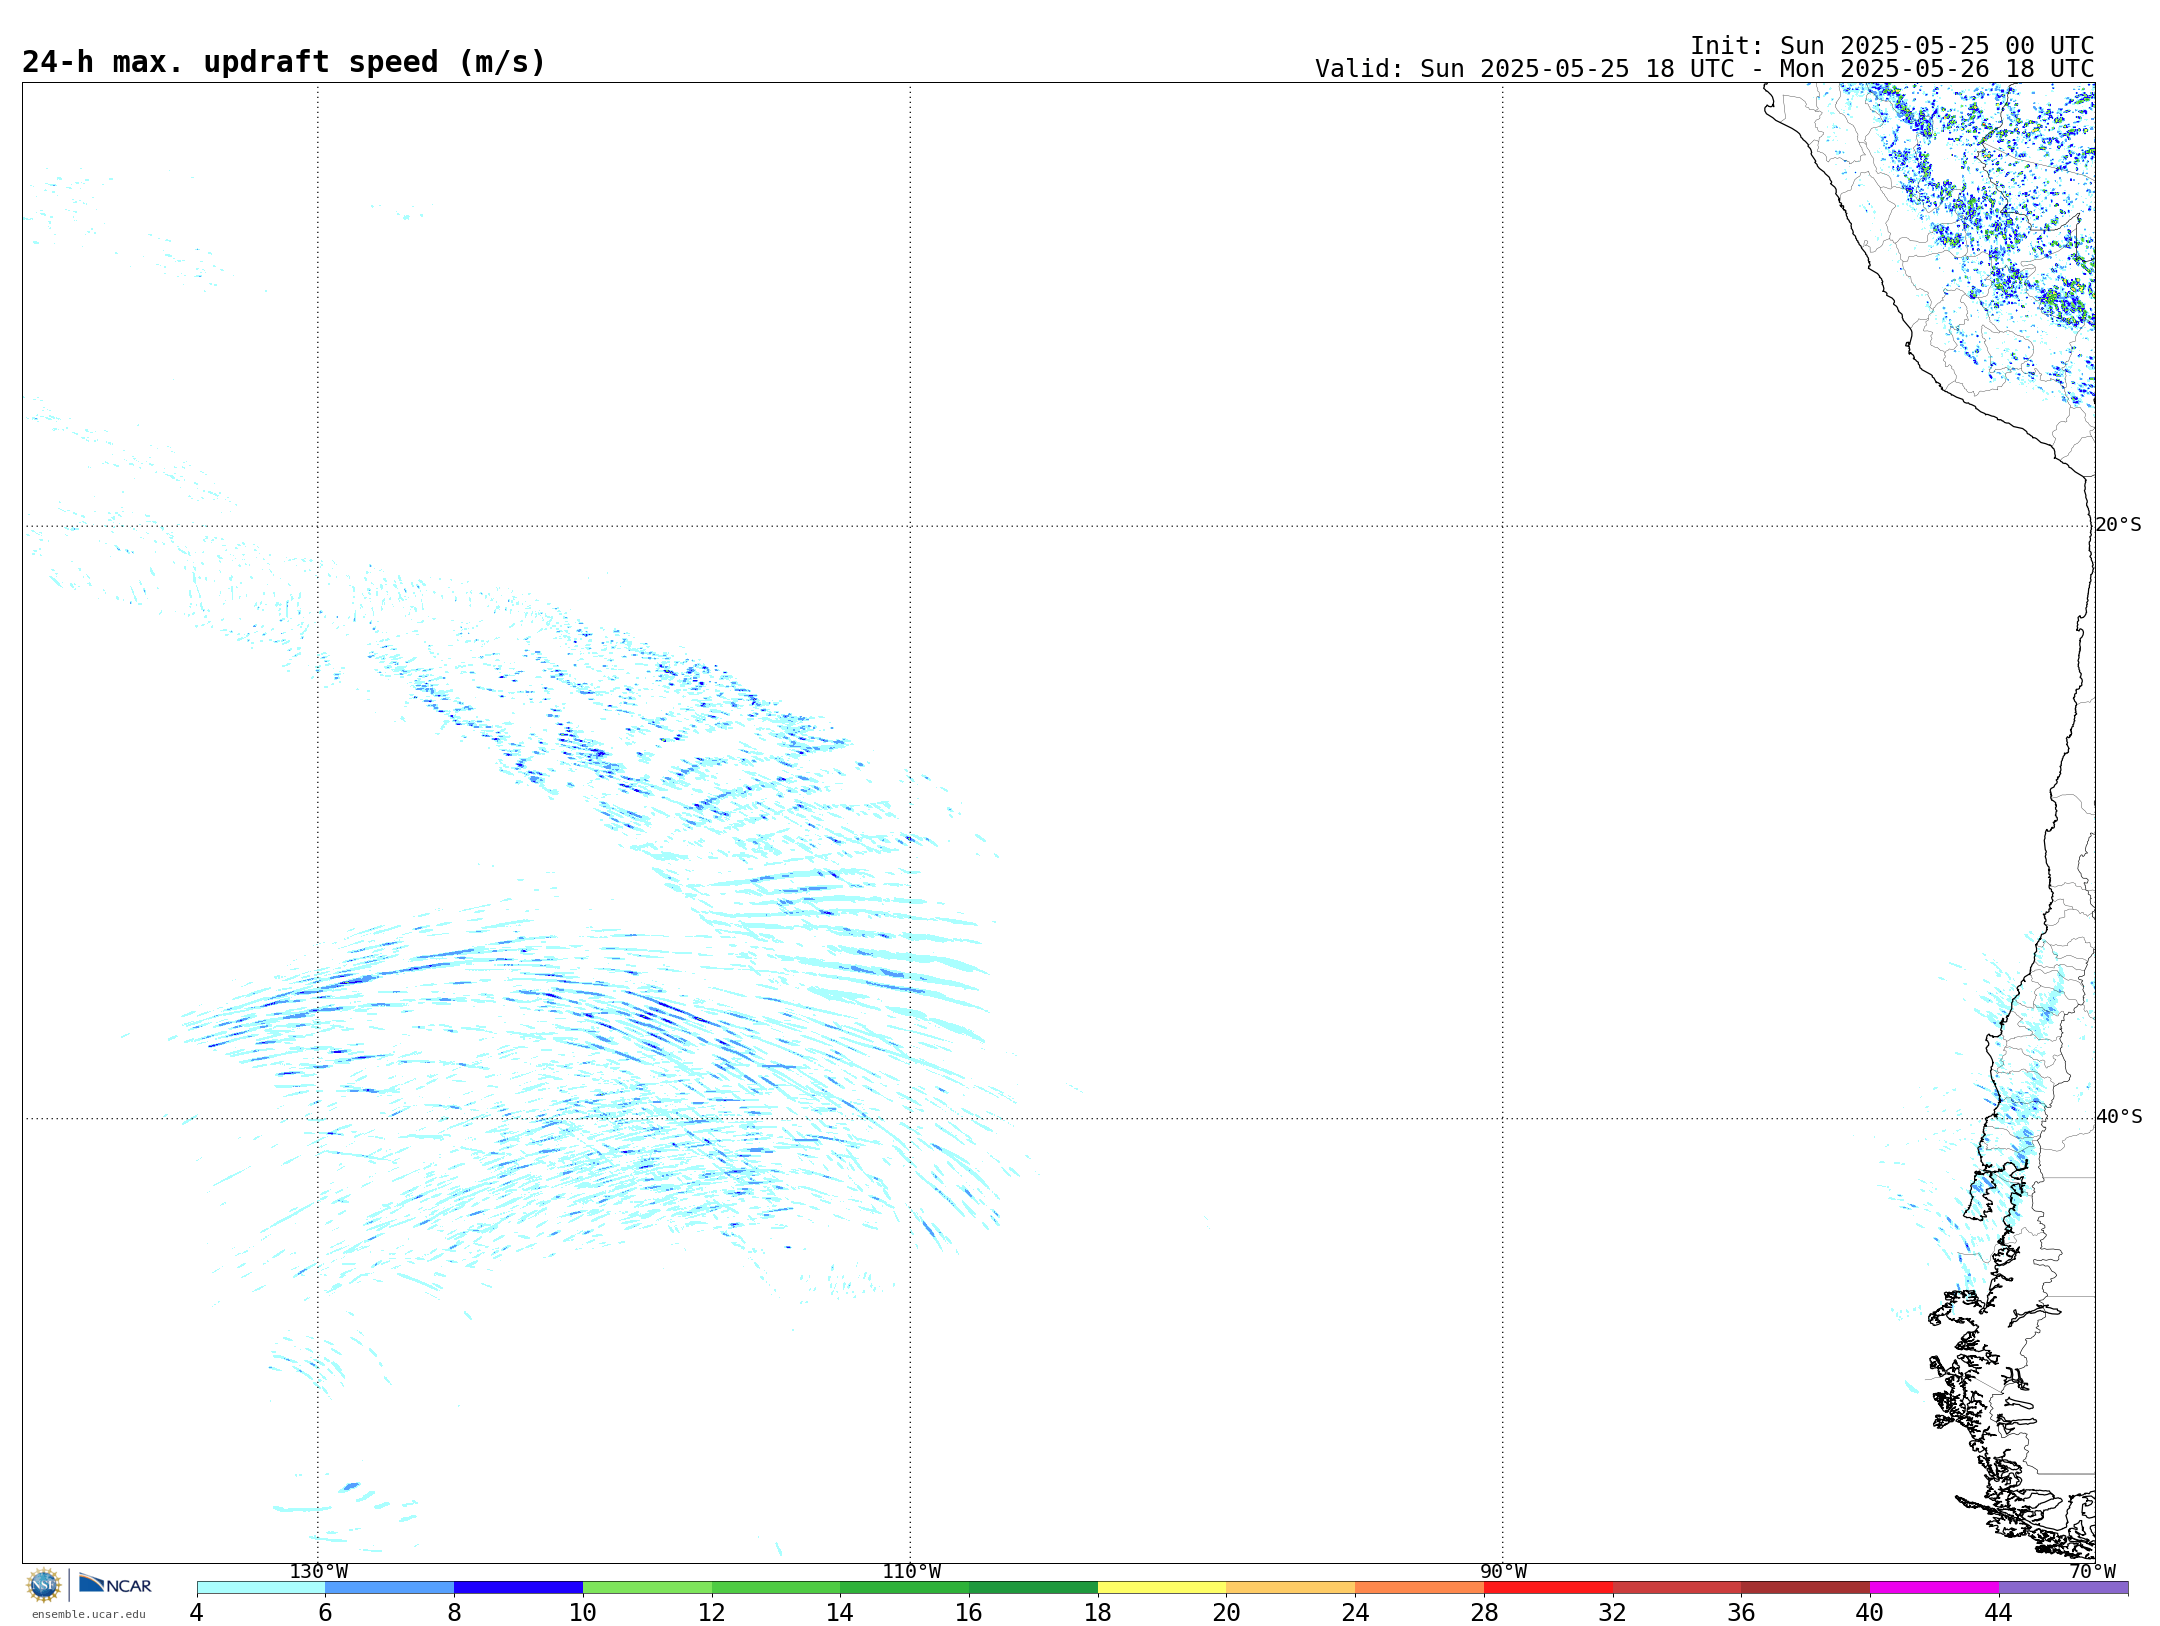Click the "Init: Sun 2025-05-25 00 UTC" line
Image resolution: width=2160 pixels, height=1626 pixels.
pyautogui.click(x=1892, y=46)
